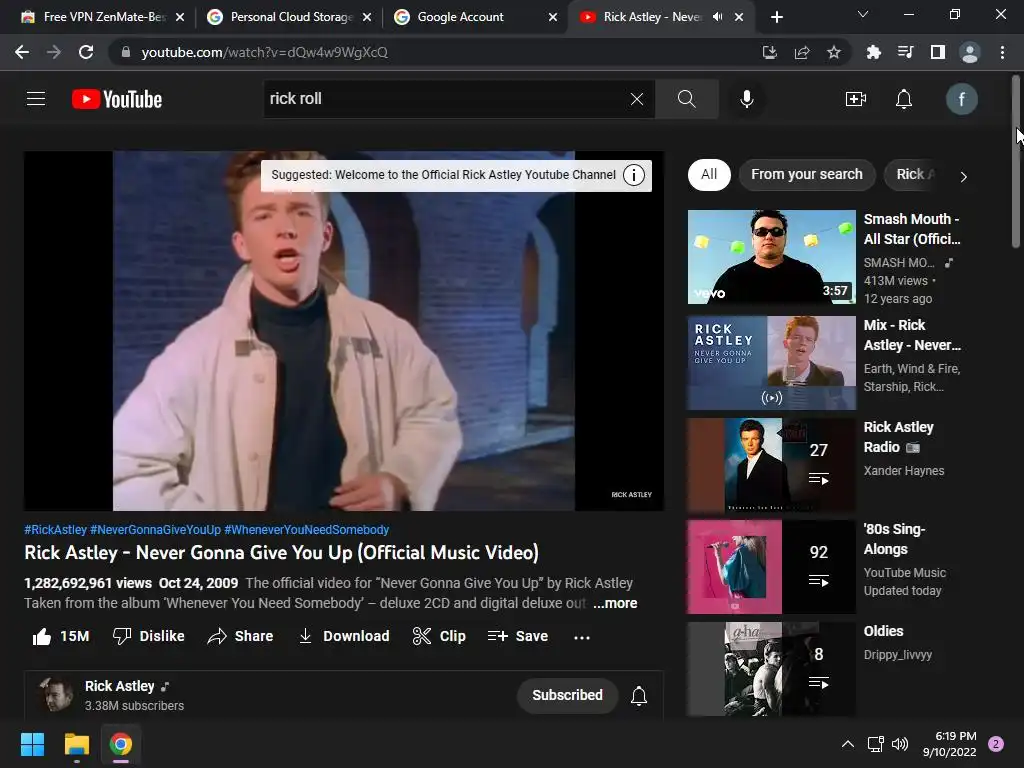The image size is (1024, 768).
Task: Share this page icon in address bar
Action: (801, 52)
